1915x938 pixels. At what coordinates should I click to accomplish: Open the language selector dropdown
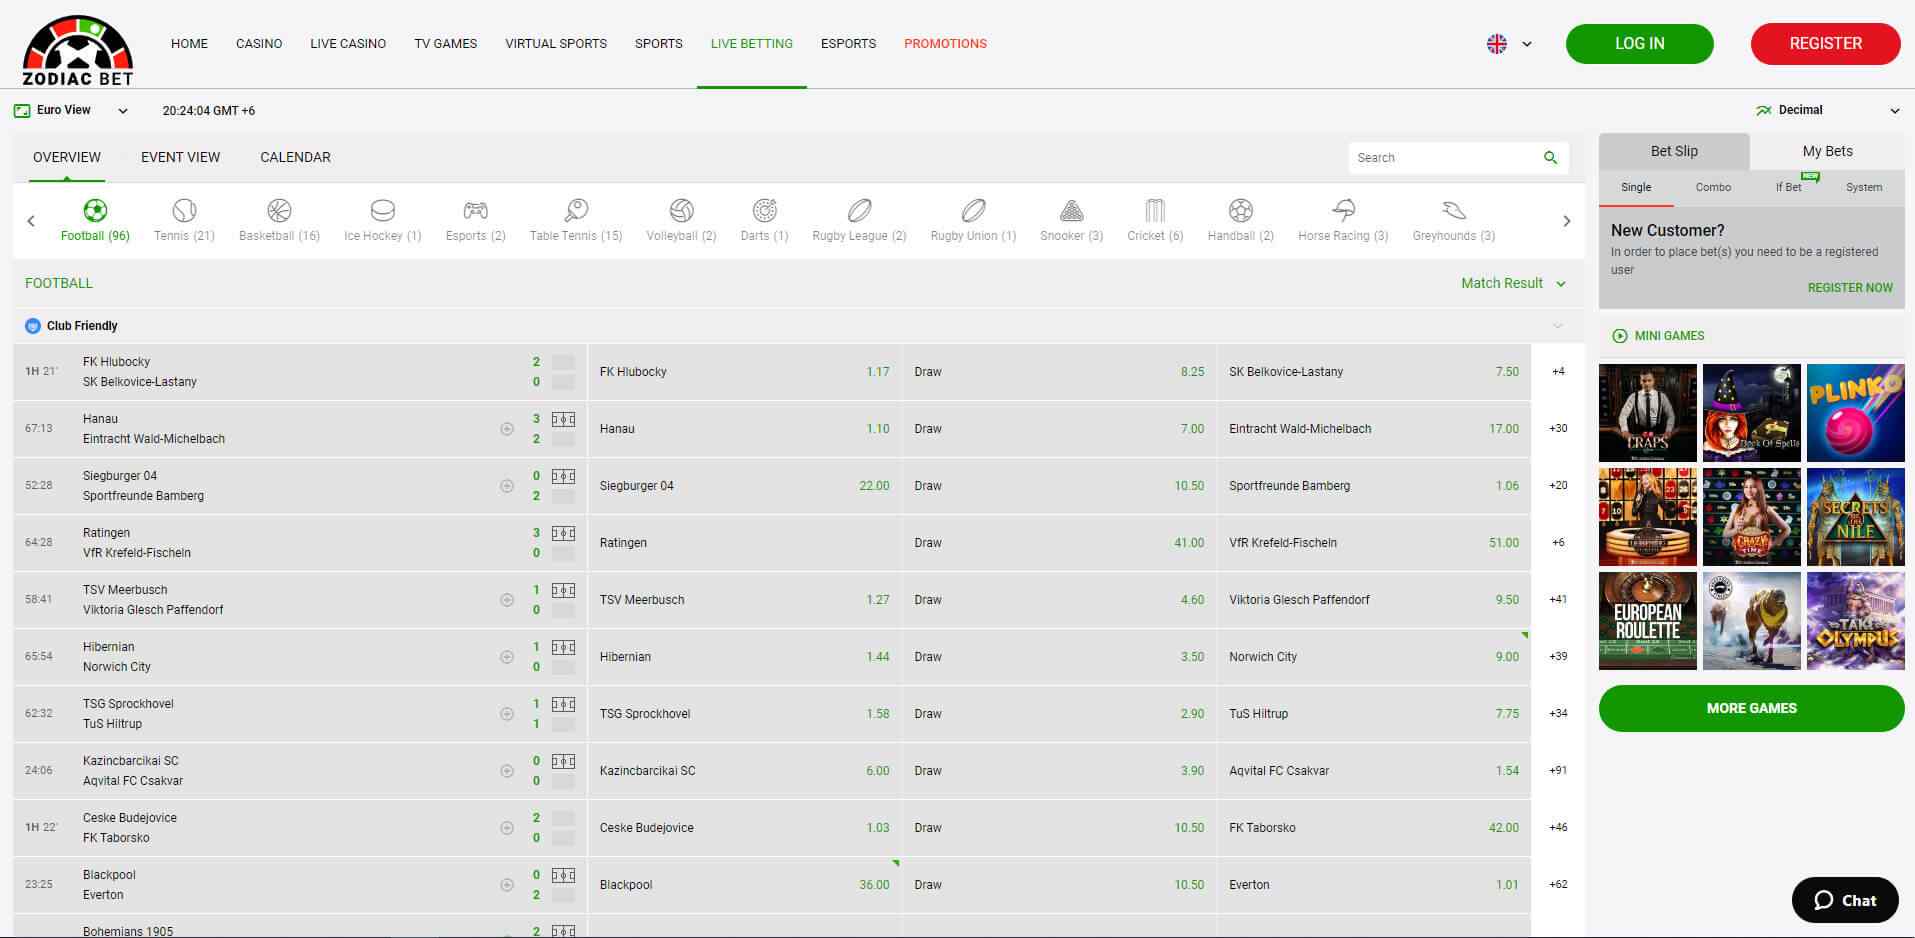pos(1509,44)
